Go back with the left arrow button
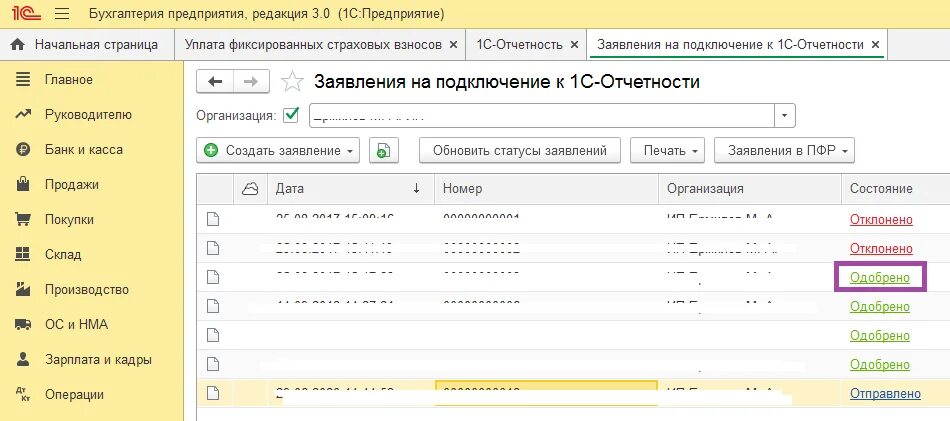This screenshot has height=421, width=950. [x=215, y=82]
